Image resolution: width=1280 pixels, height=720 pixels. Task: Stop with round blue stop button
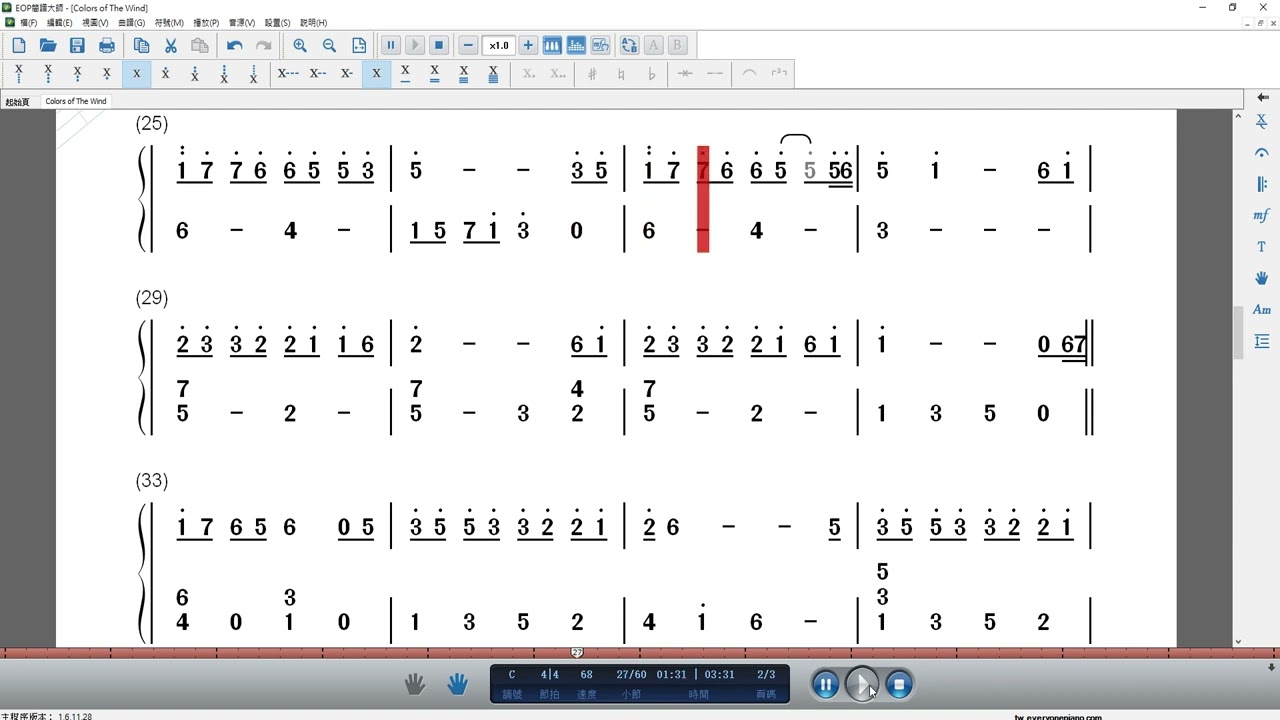(x=899, y=685)
